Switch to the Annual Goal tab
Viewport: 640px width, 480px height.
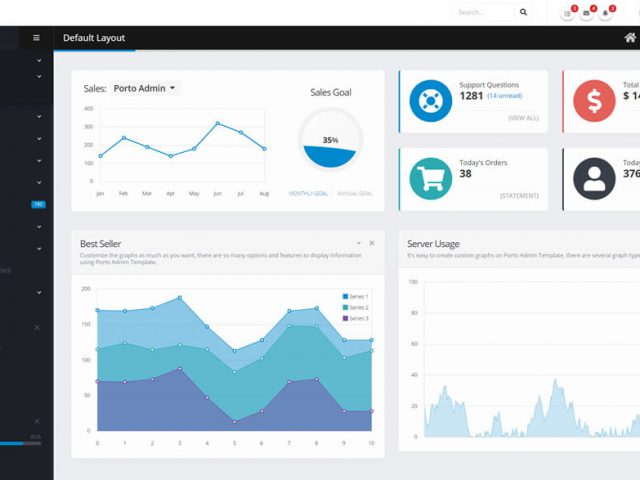pyautogui.click(x=354, y=193)
